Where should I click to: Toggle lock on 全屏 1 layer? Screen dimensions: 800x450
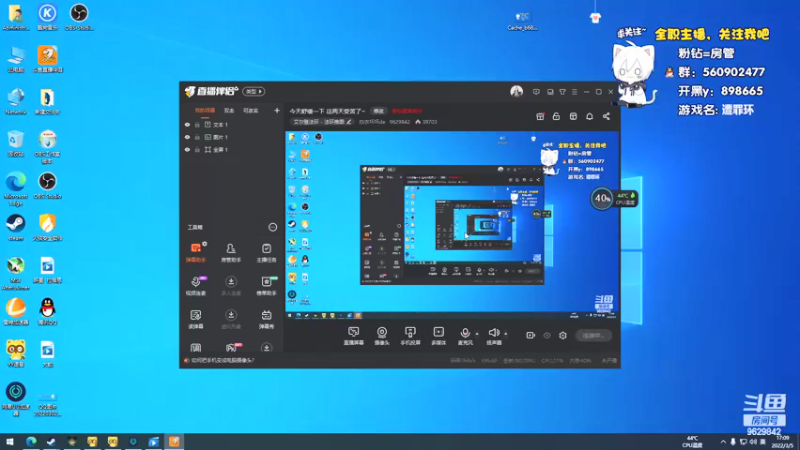click(x=197, y=149)
